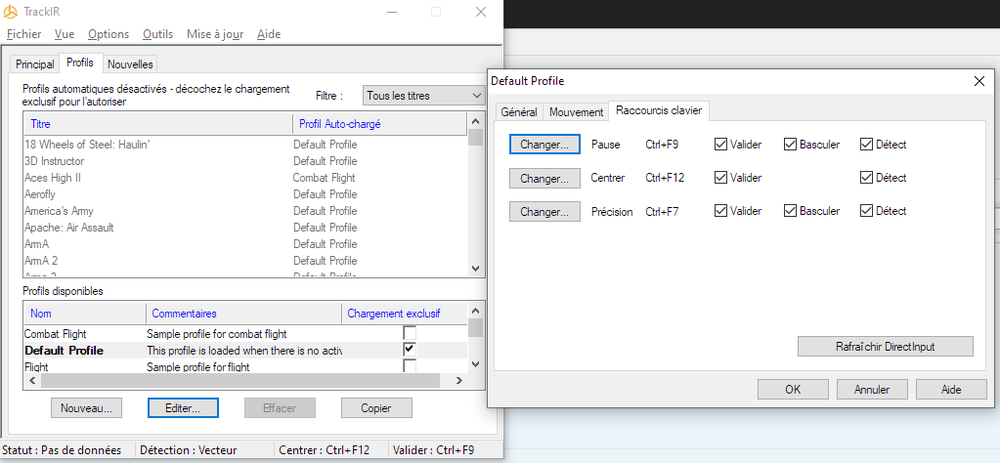Open the Options menu

point(108,34)
